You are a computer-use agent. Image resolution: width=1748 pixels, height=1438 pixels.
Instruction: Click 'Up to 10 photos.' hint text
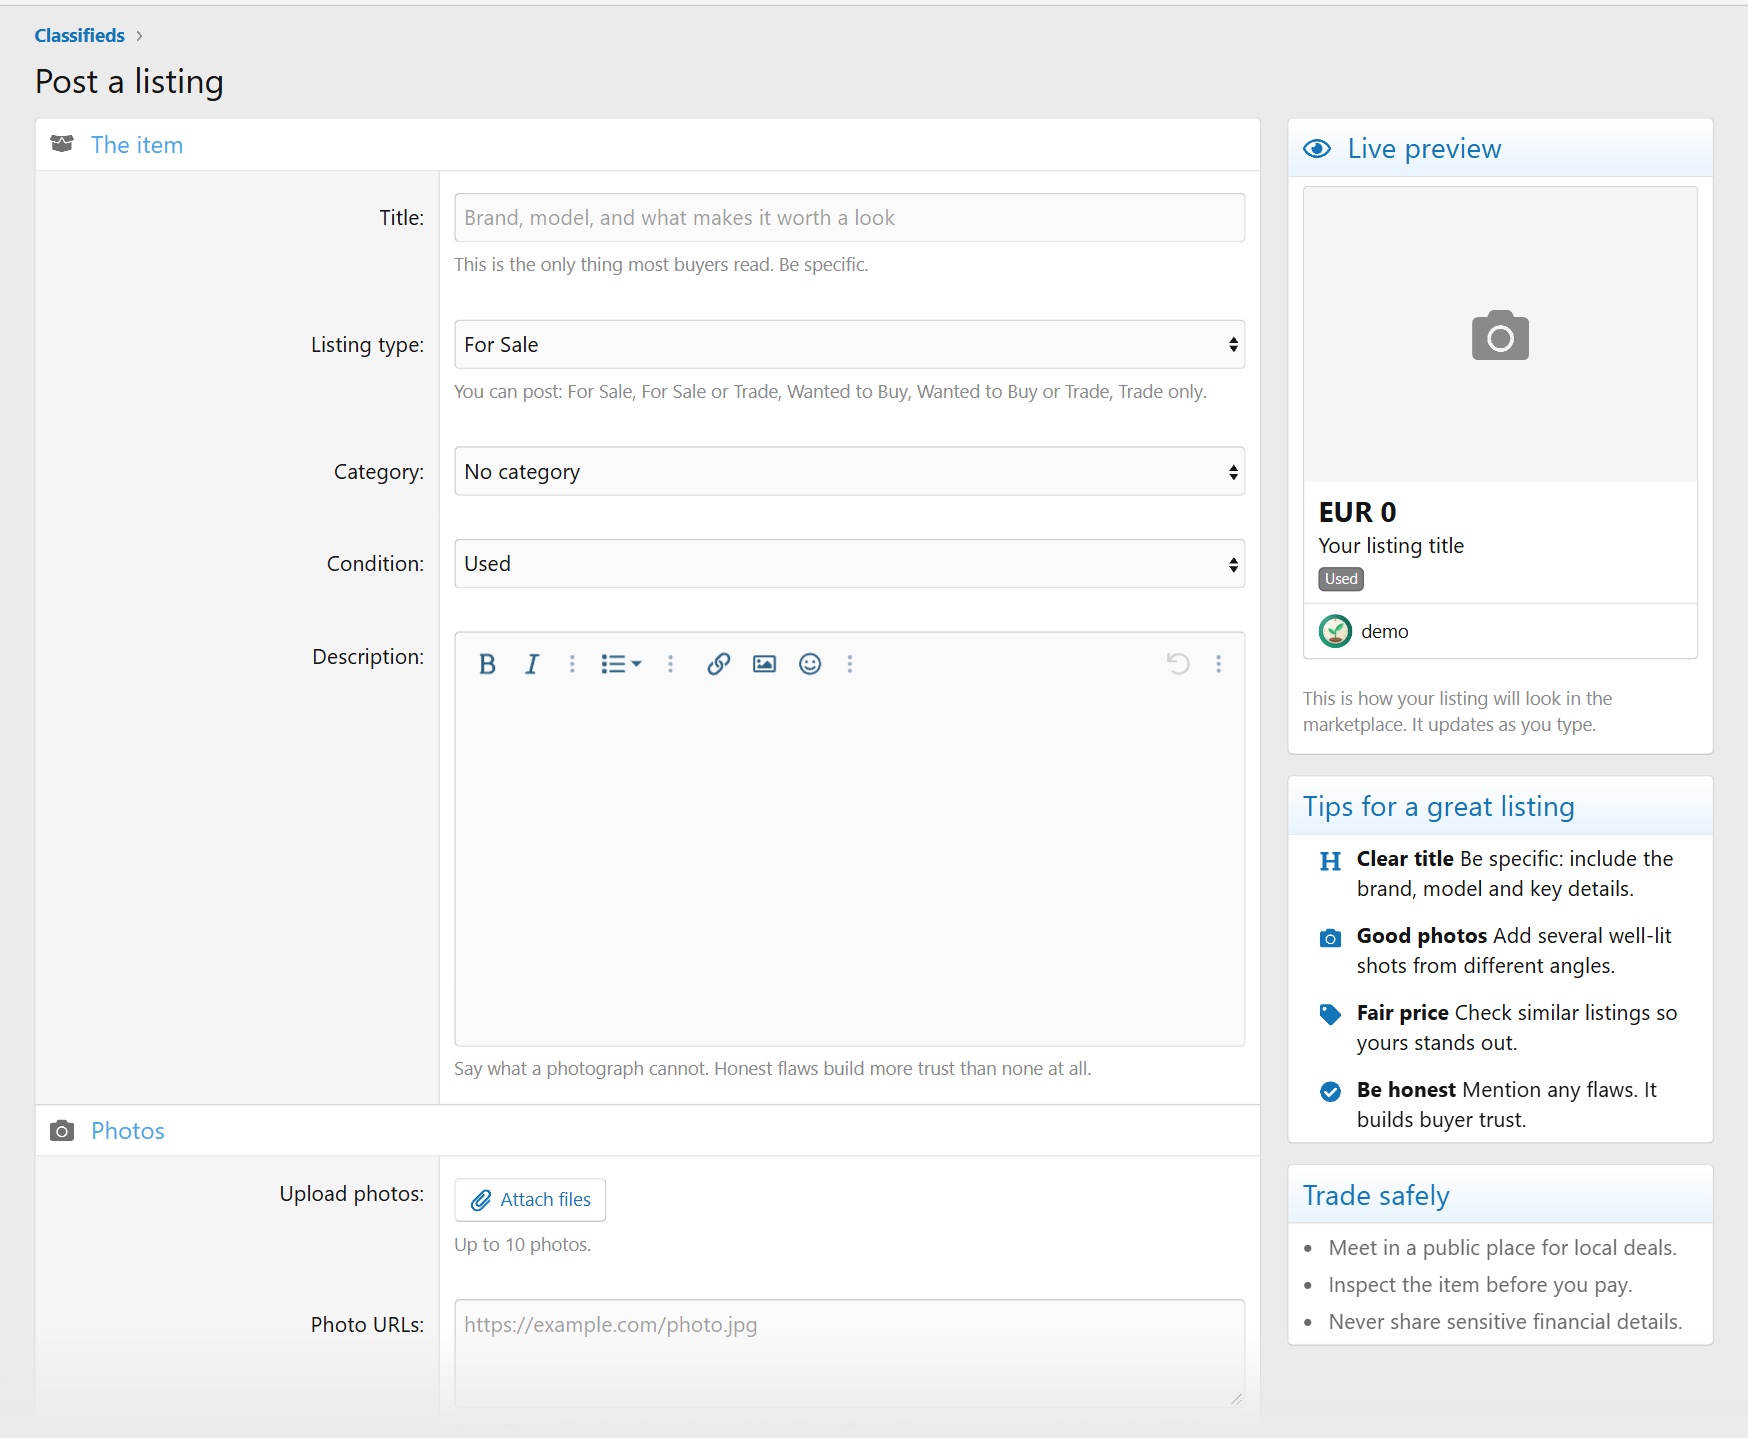tap(522, 1245)
